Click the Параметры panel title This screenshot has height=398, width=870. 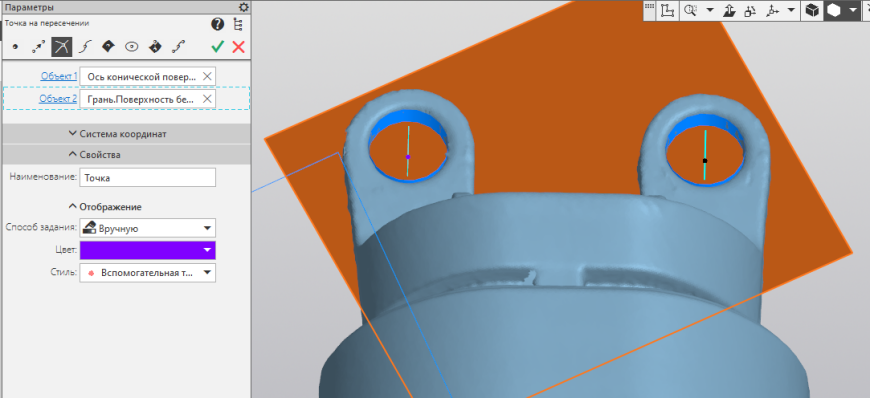[29, 7]
